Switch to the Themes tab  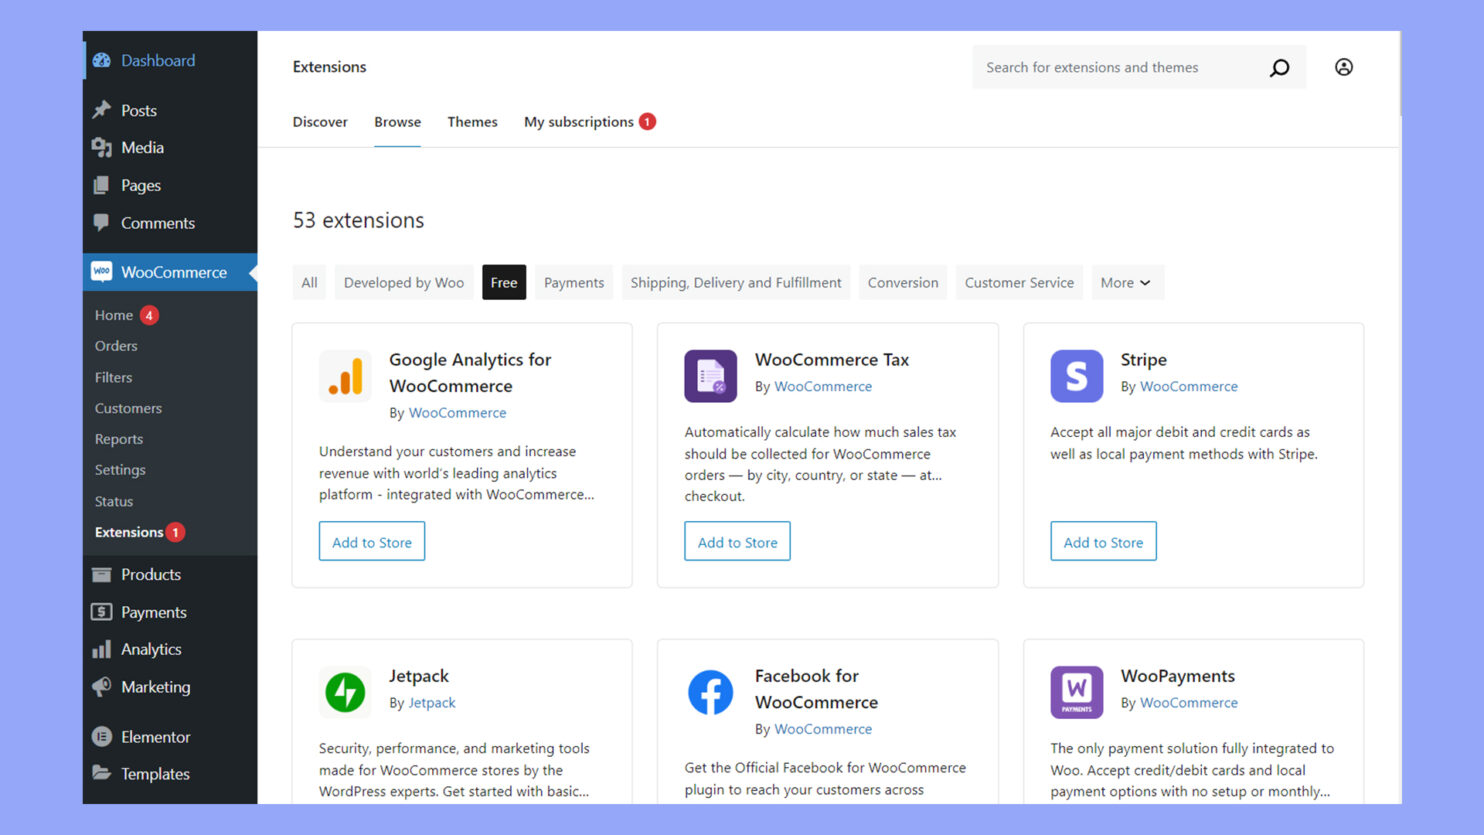pos(472,121)
